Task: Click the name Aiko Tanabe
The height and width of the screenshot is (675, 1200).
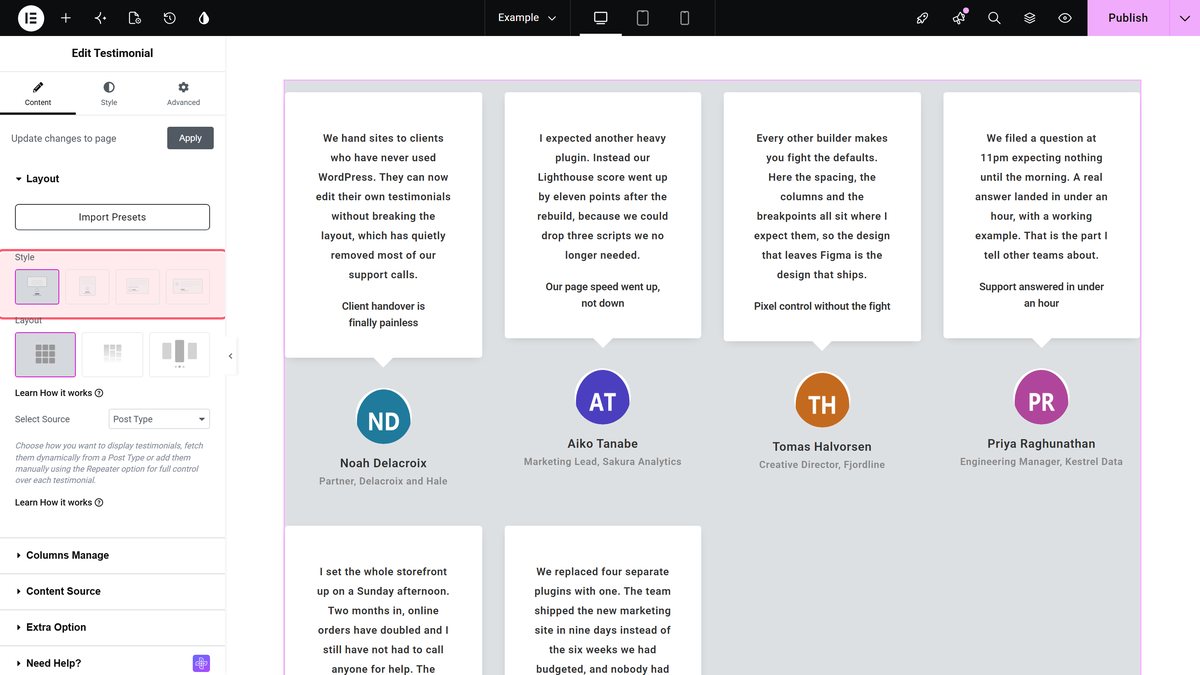Action: (603, 443)
